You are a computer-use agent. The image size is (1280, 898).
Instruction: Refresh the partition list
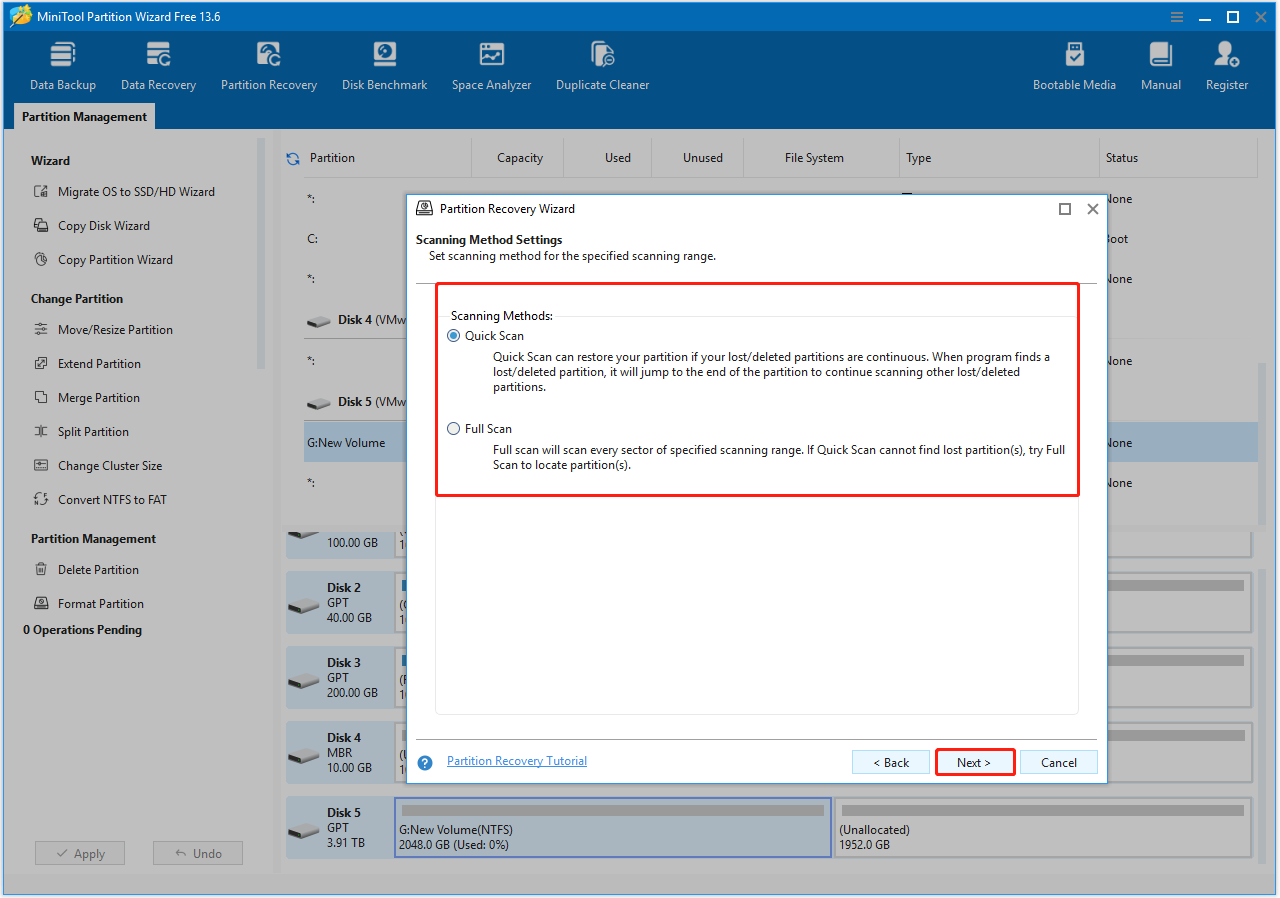coord(292,157)
